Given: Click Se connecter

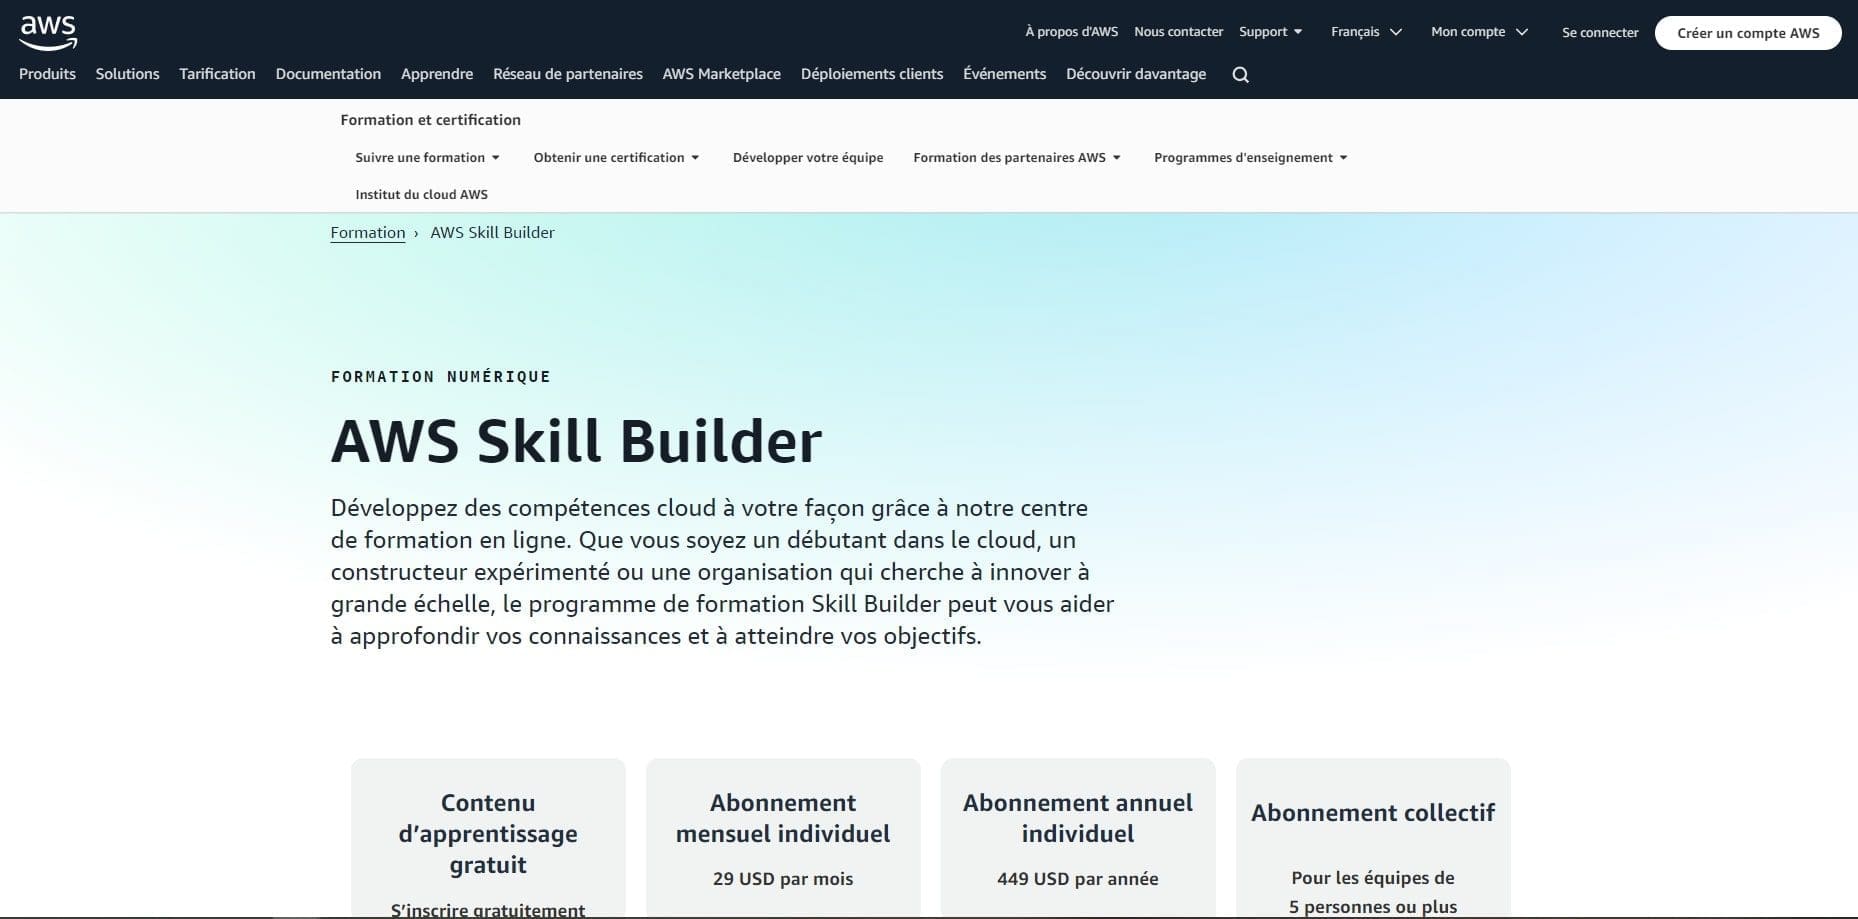Looking at the screenshot, I should 1600,33.
